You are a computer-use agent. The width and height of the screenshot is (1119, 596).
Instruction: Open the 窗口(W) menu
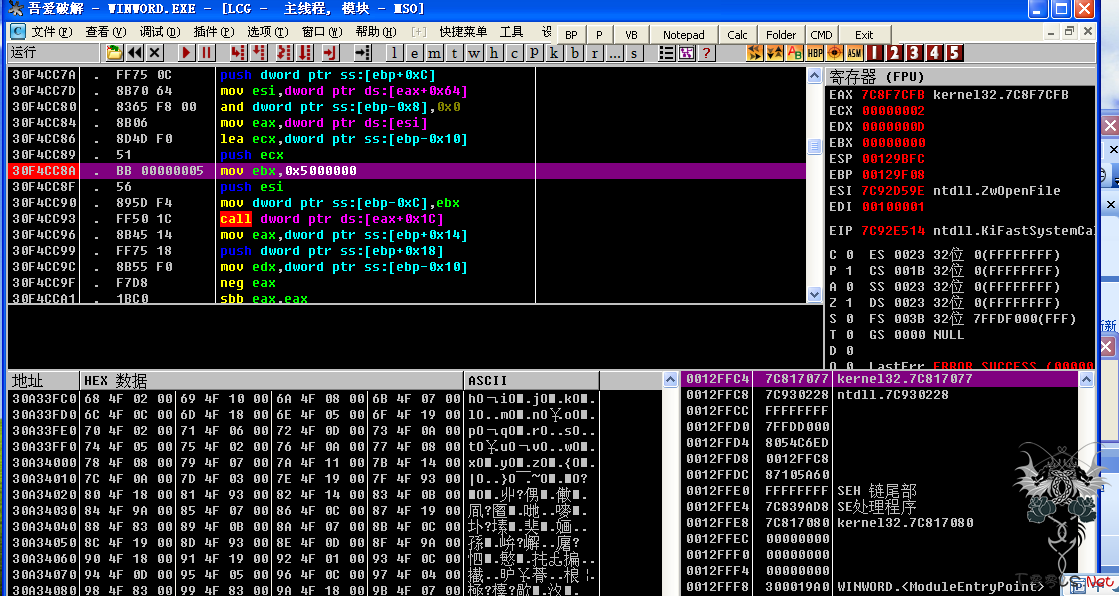point(322,32)
